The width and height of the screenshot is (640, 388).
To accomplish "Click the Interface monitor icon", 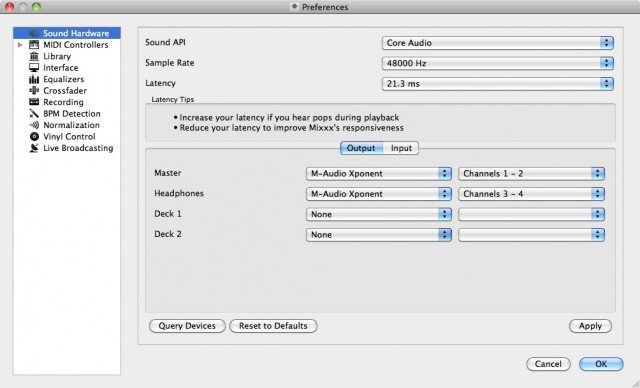I will point(34,68).
